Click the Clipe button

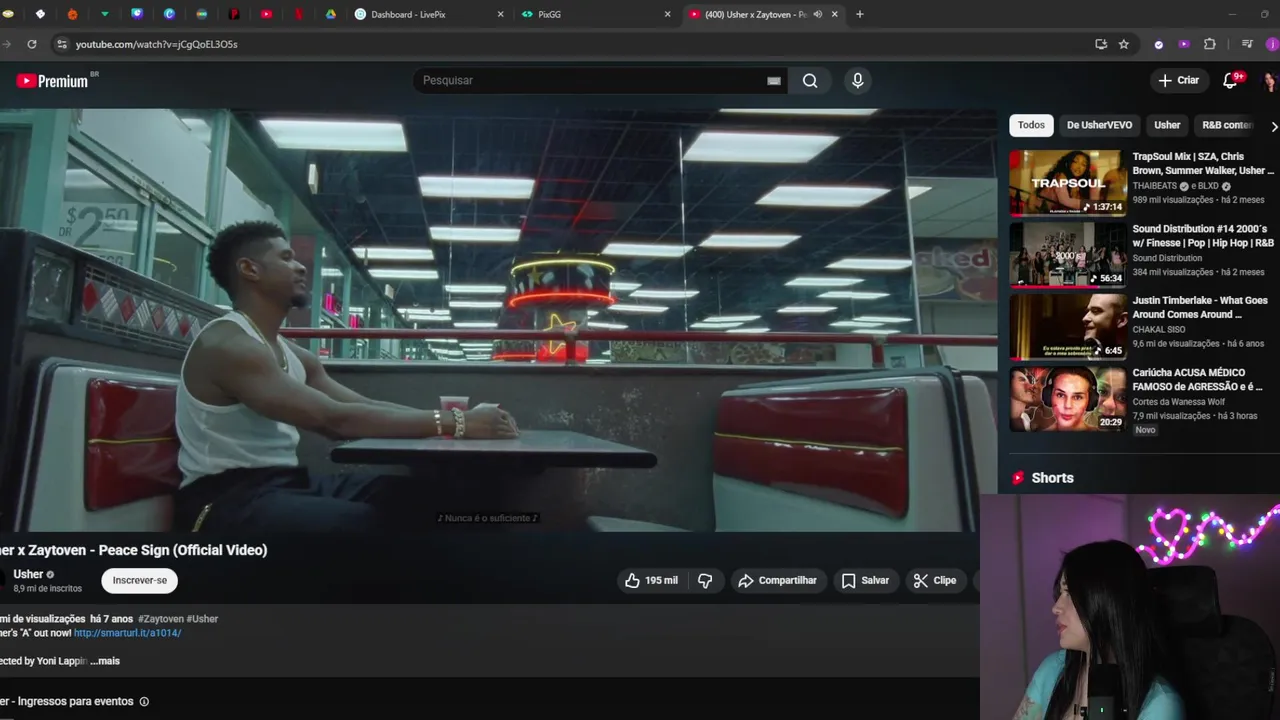pos(934,581)
